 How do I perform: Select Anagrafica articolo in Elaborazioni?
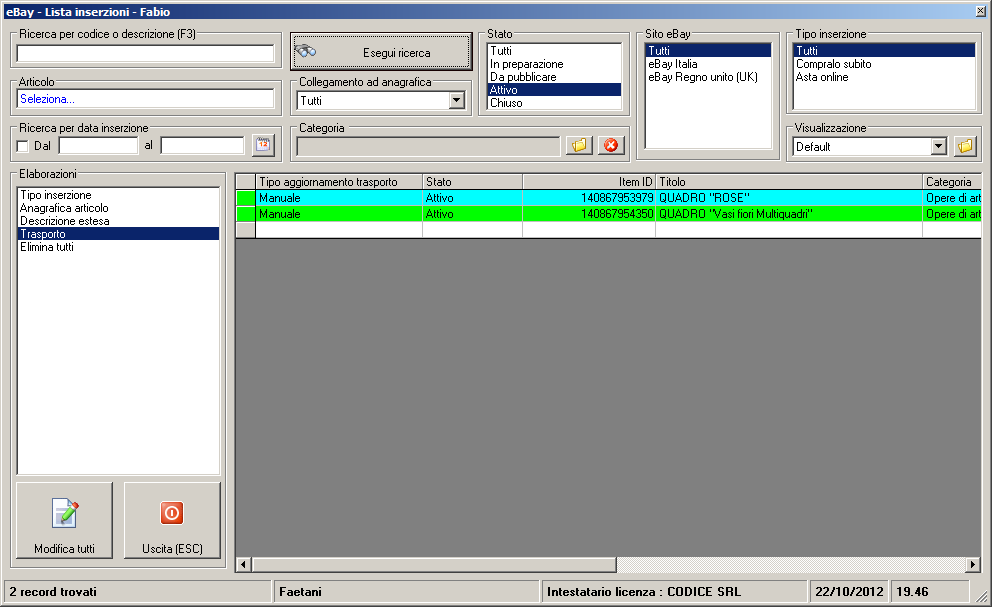point(118,208)
